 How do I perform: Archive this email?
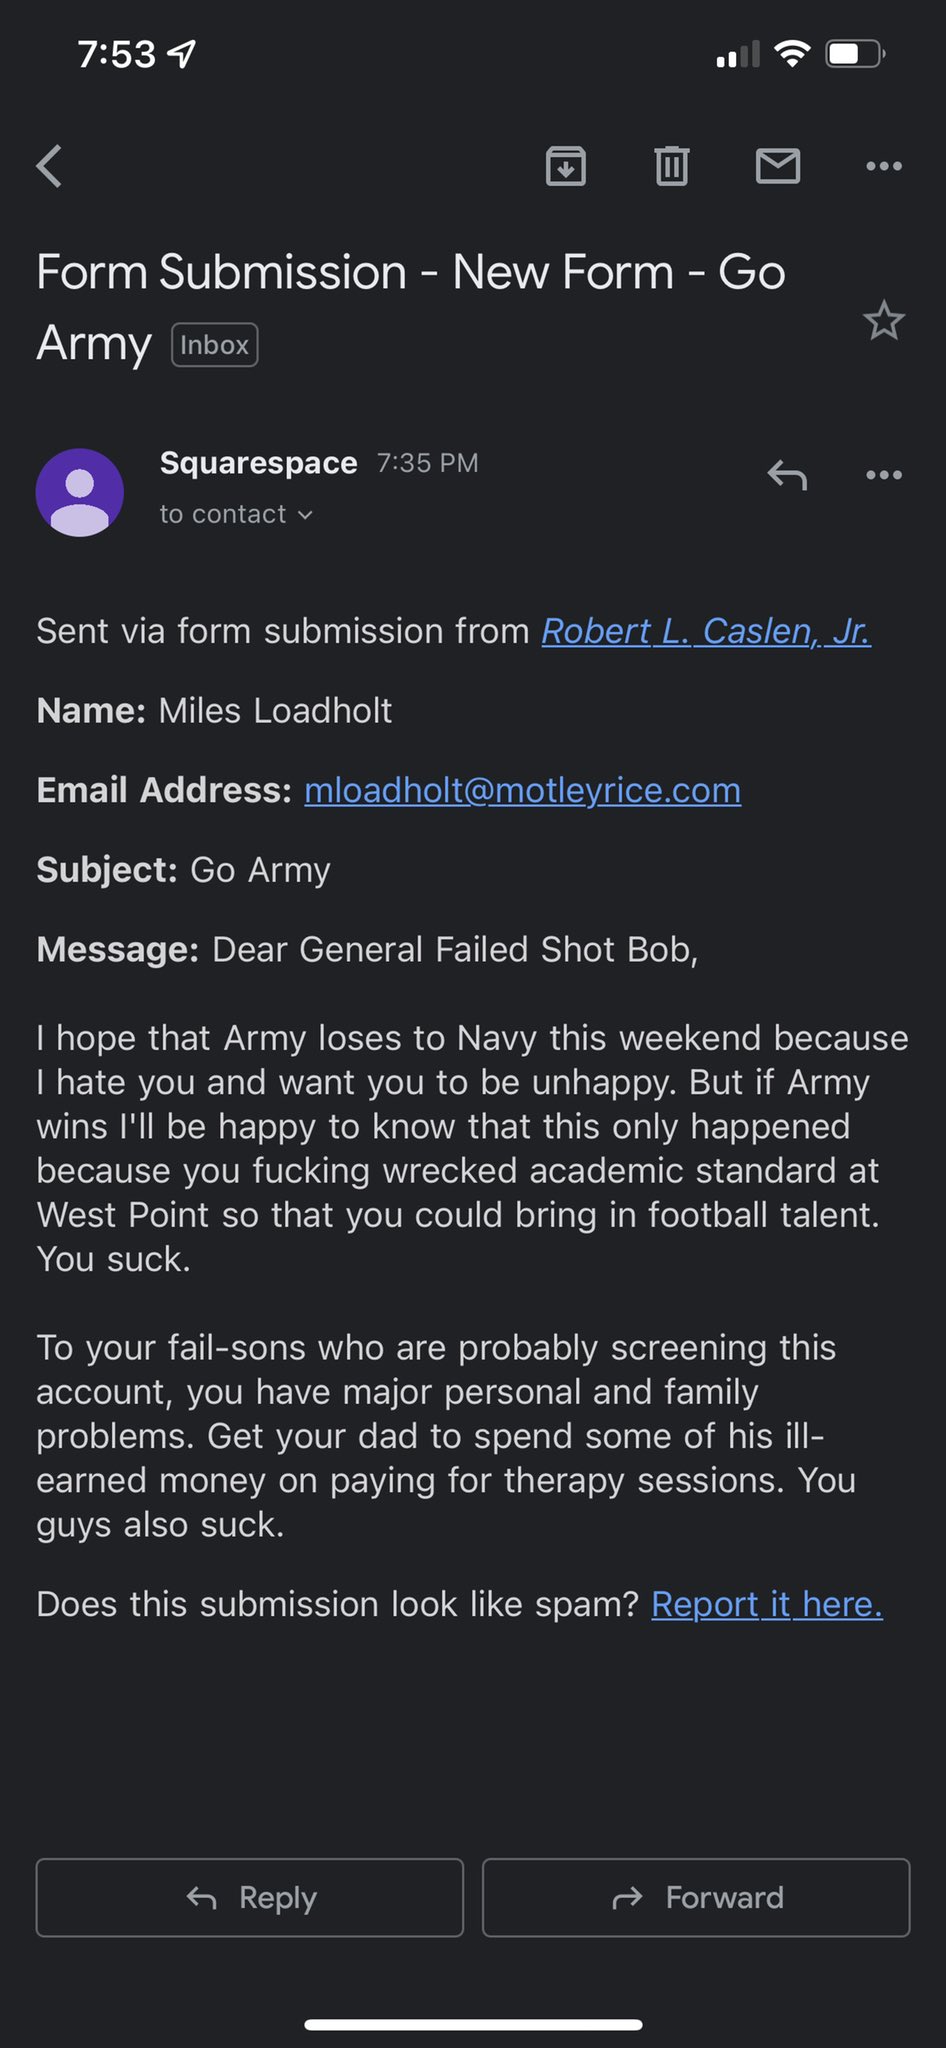[x=566, y=166]
